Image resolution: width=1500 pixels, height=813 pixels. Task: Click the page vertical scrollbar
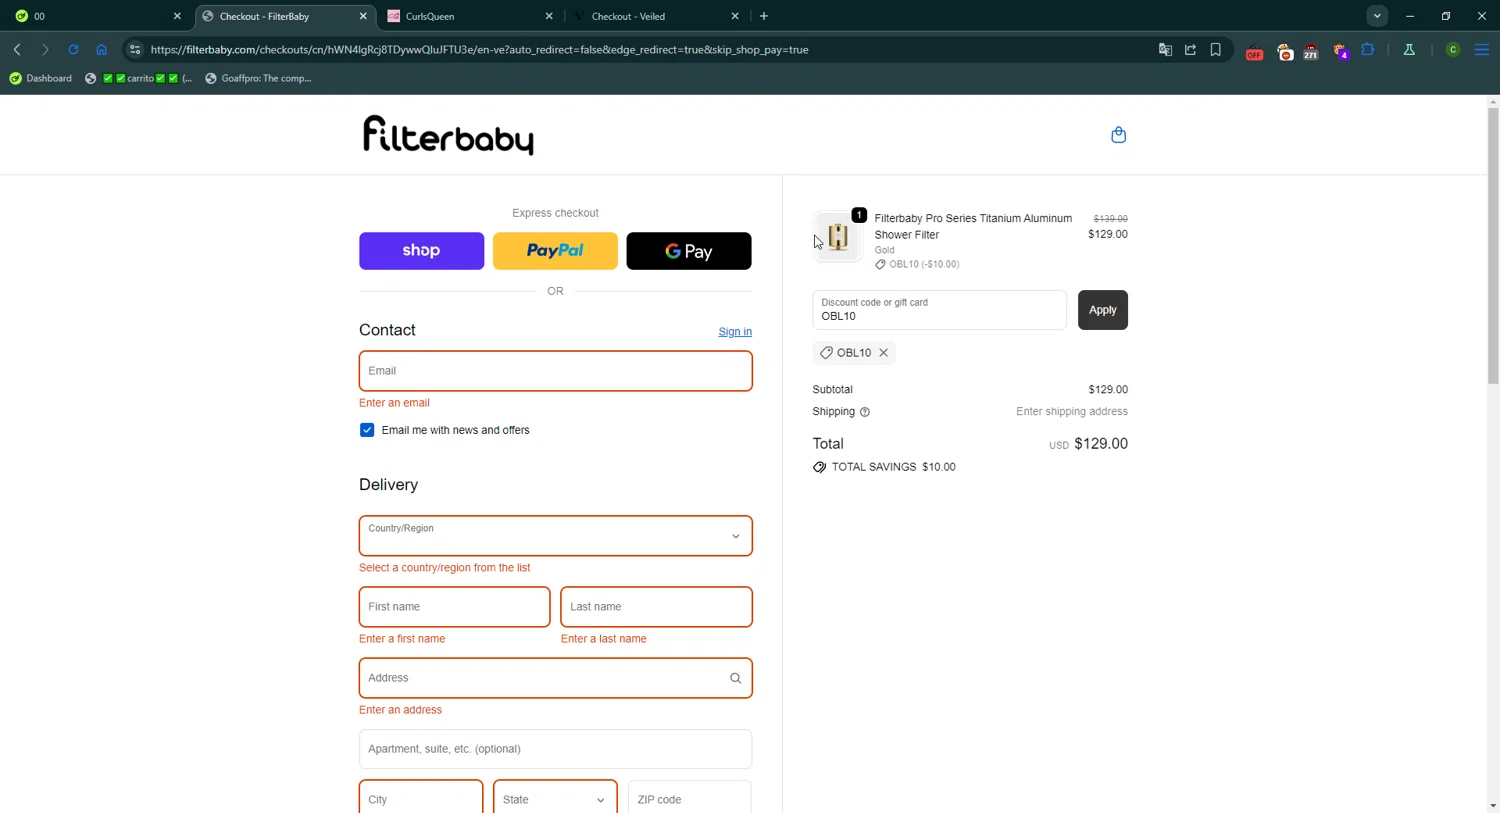tap(1493, 245)
